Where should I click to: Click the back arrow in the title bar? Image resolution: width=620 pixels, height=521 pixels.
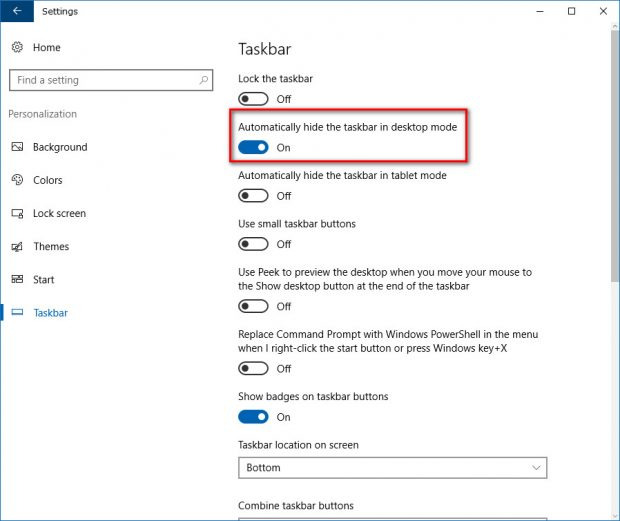point(17,11)
